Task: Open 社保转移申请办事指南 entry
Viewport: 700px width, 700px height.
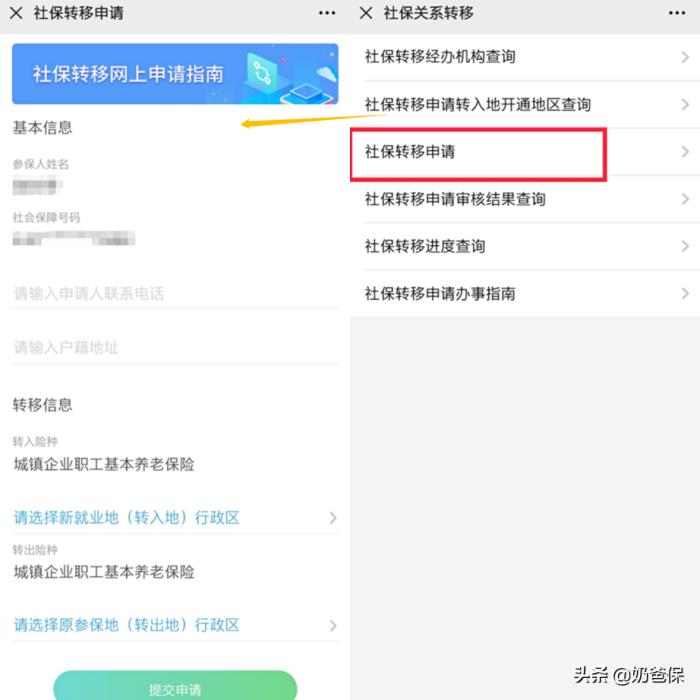Action: (x=525, y=294)
